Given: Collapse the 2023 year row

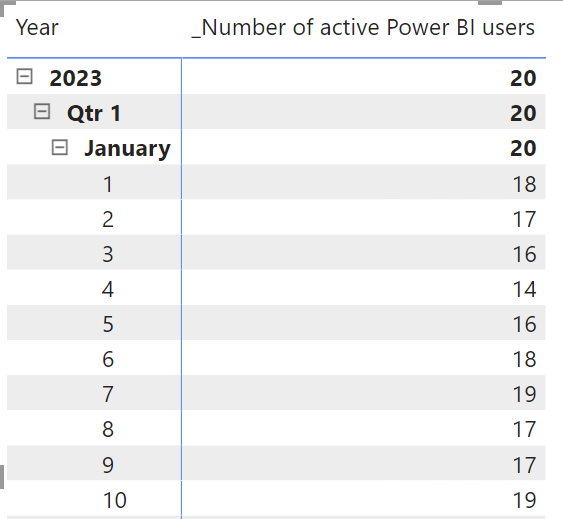Looking at the screenshot, I should 24,77.
